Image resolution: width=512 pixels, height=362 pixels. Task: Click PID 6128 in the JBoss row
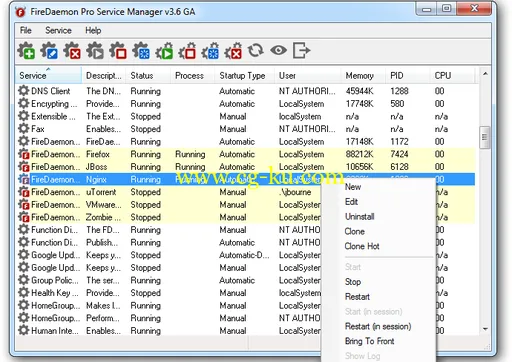(399, 167)
